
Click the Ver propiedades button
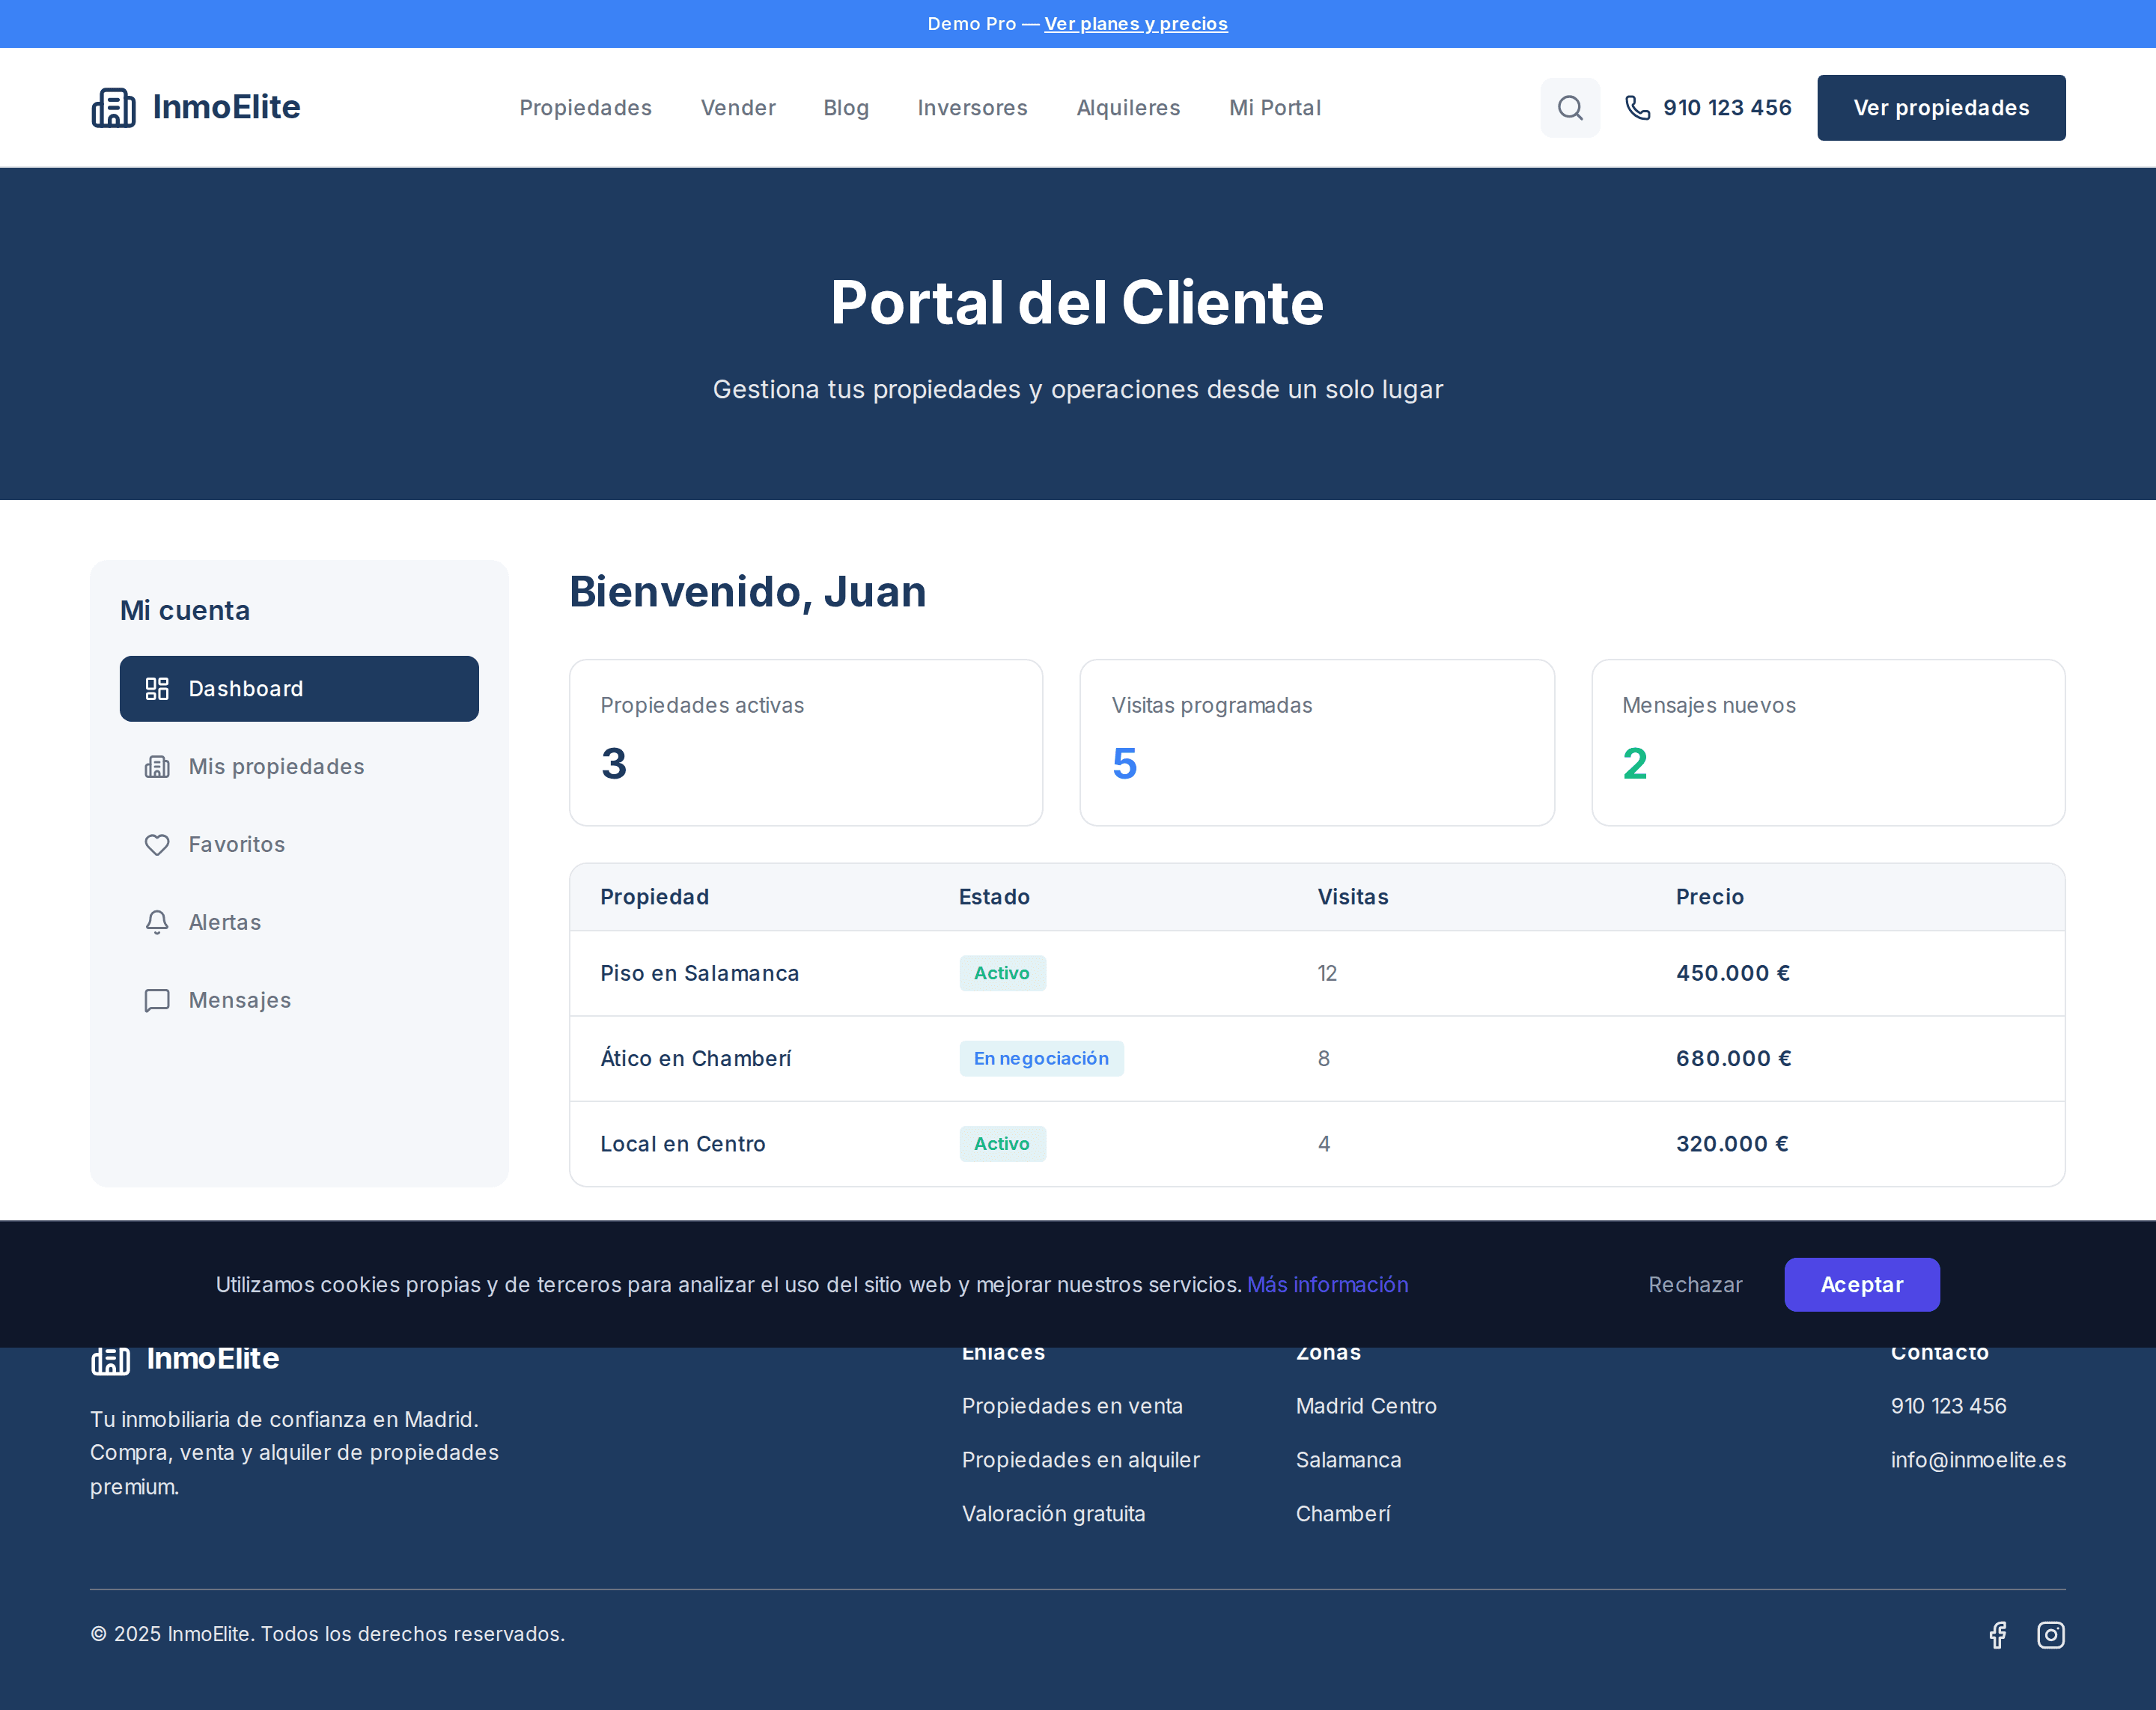click(1940, 107)
